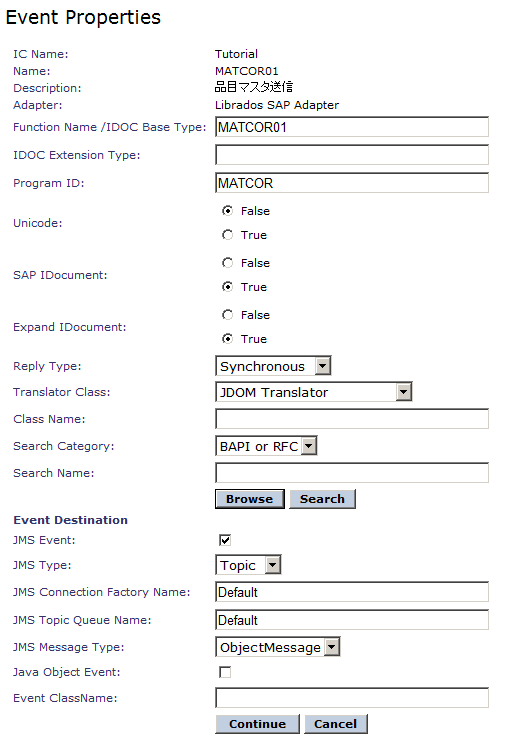Open the Search Category dropdown
The height and width of the screenshot is (752, 507).
(266, 446)
